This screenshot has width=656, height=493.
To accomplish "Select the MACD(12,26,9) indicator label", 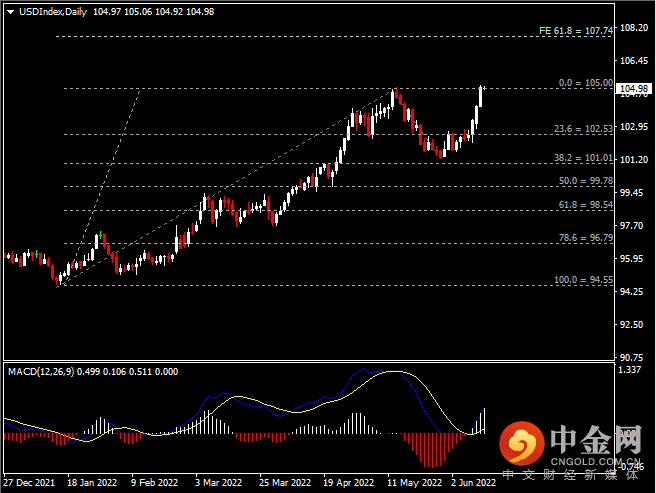I will click(x=41, y=372).
